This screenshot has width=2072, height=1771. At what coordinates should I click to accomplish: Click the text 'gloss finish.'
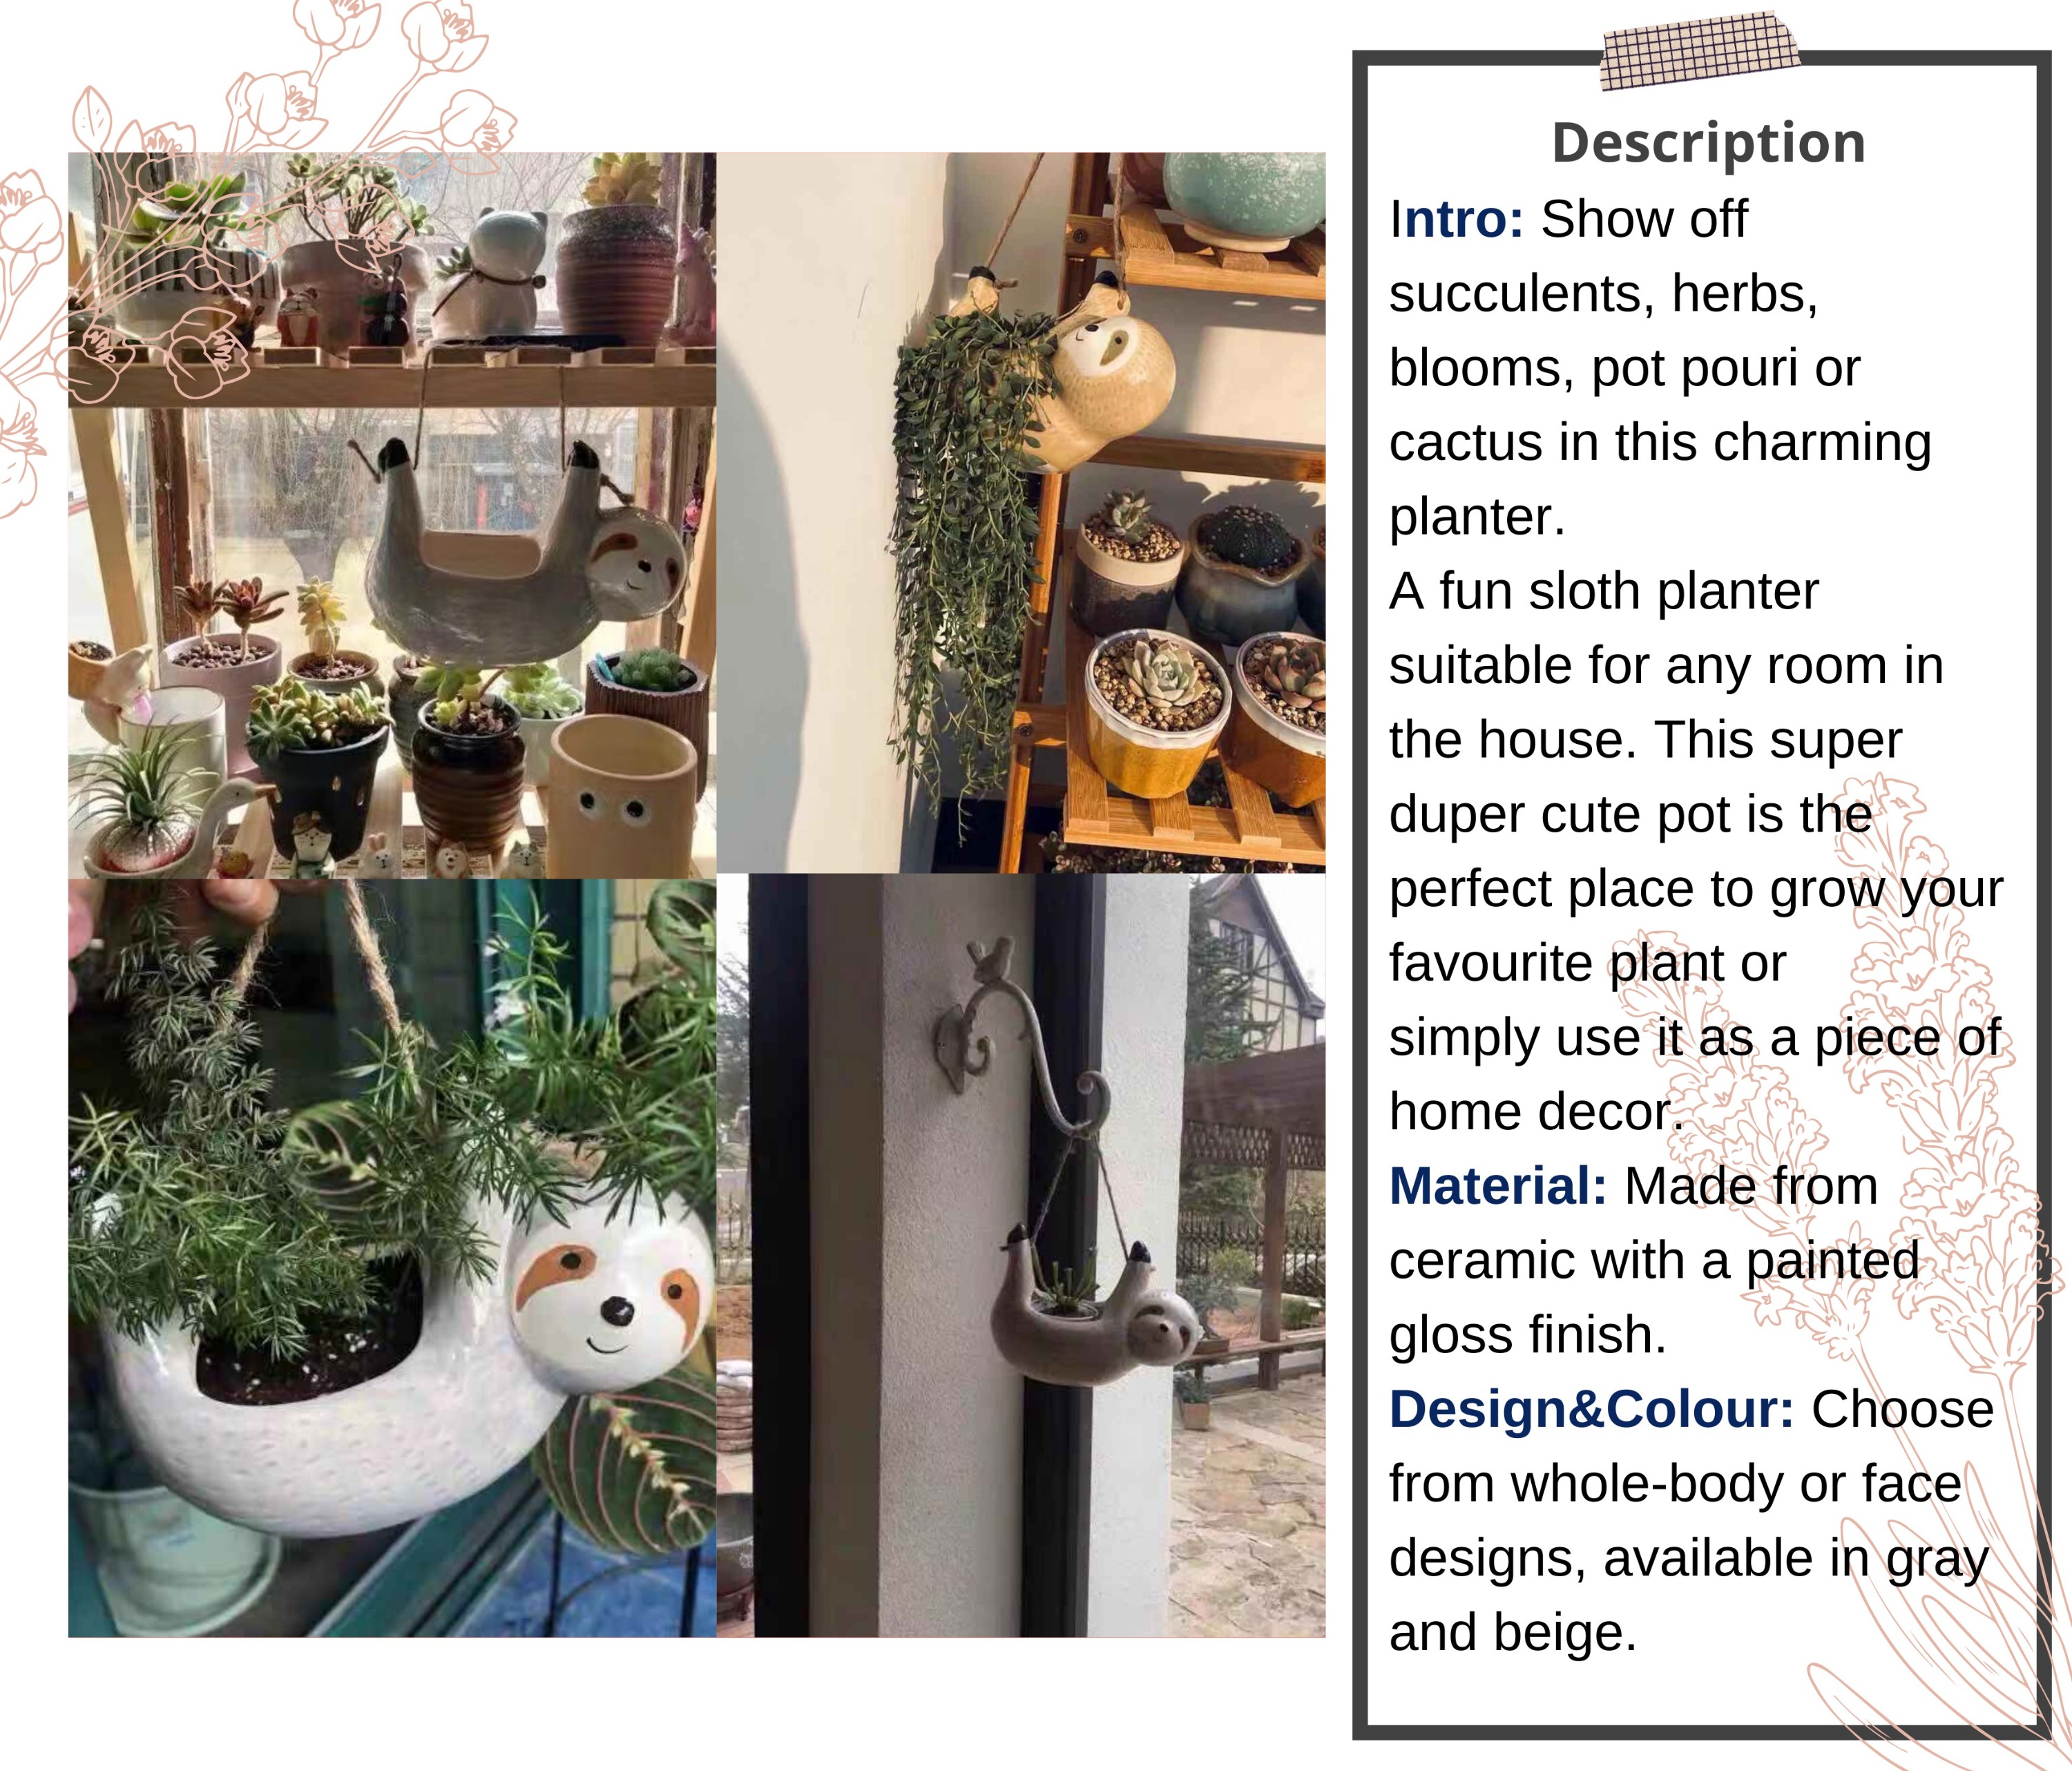1527,1335
